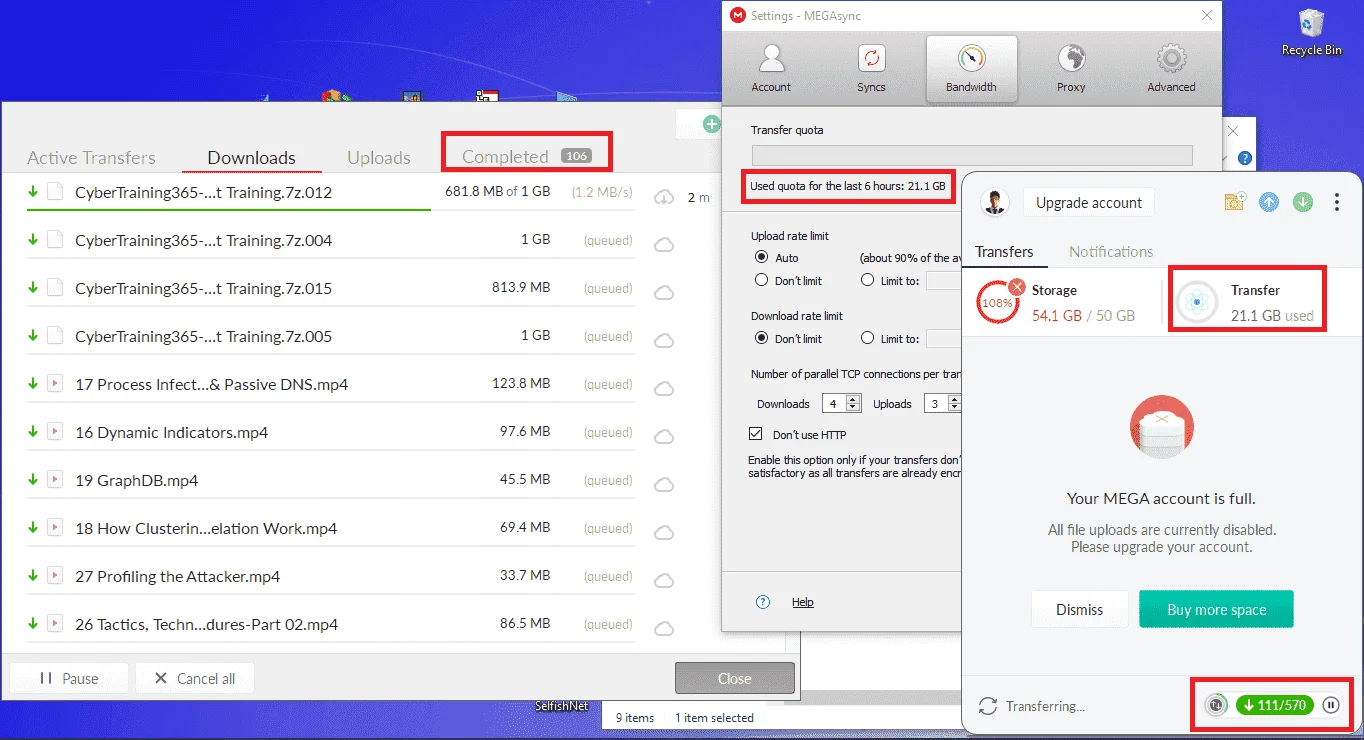Select Auto upload rate limit
This screenshot has width=1364, height=740.
tap(761, 258)
